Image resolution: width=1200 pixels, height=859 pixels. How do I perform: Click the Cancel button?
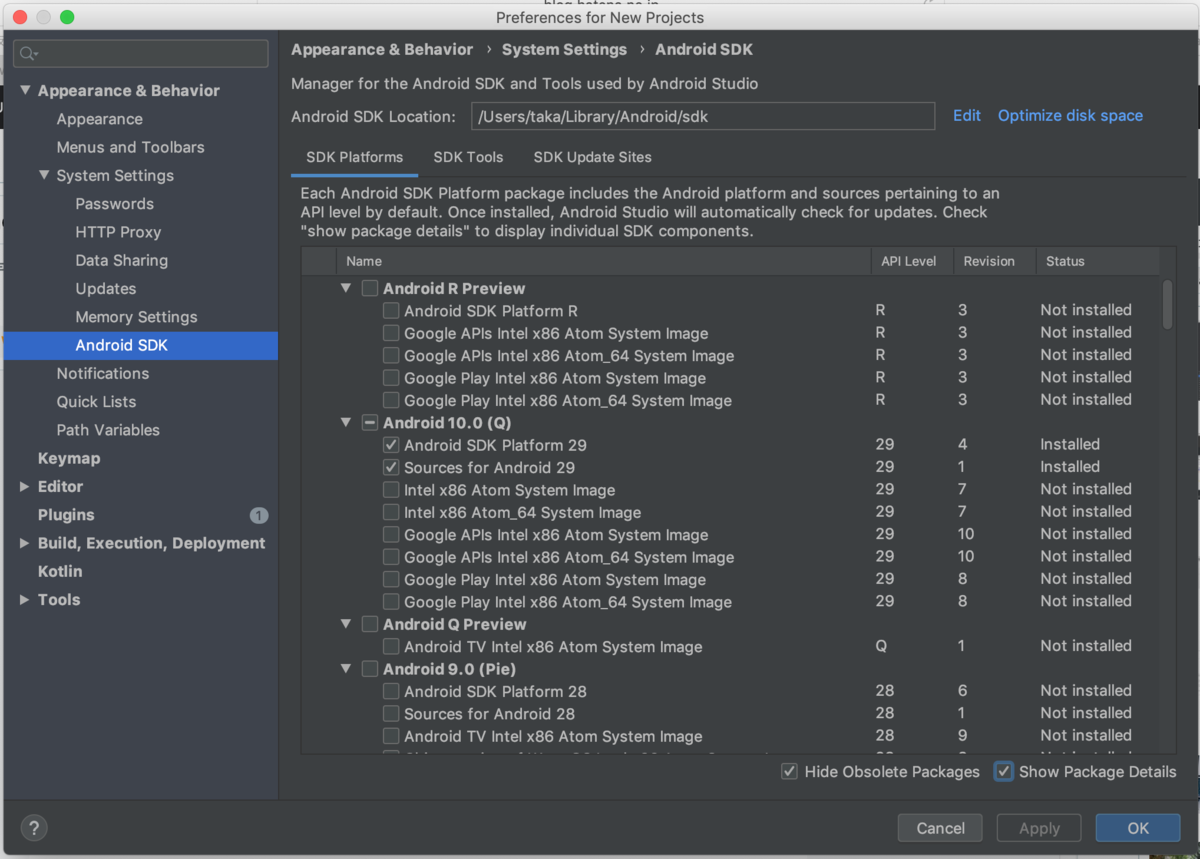click(x=940, y=828)
